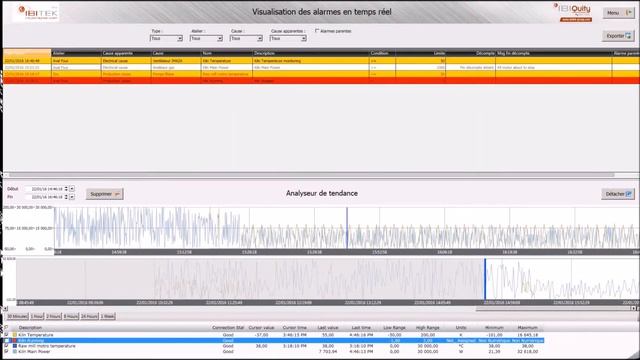Select the 24 Hours time range
Screen dimensions: 640x360
pyautogui.click(x=89, y=316)
